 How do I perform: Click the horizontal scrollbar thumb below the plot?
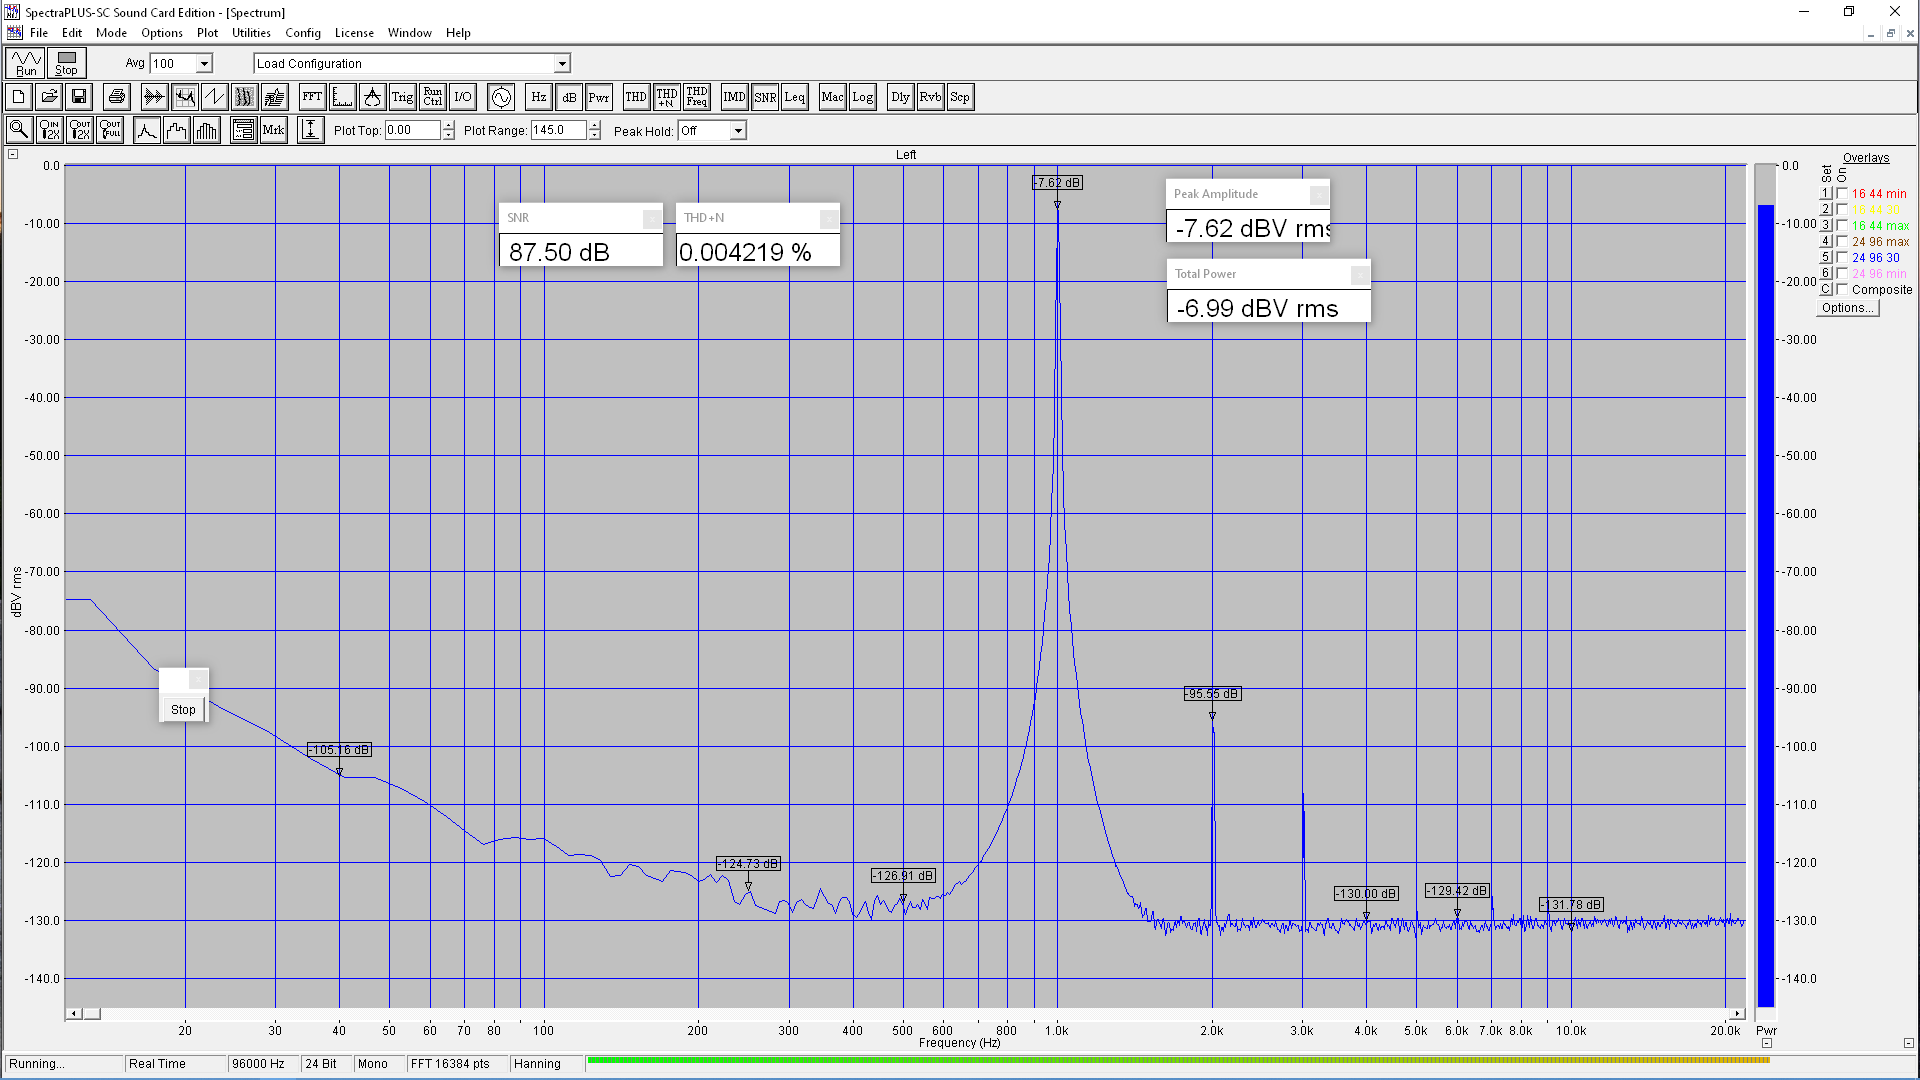coord(92,1014)
